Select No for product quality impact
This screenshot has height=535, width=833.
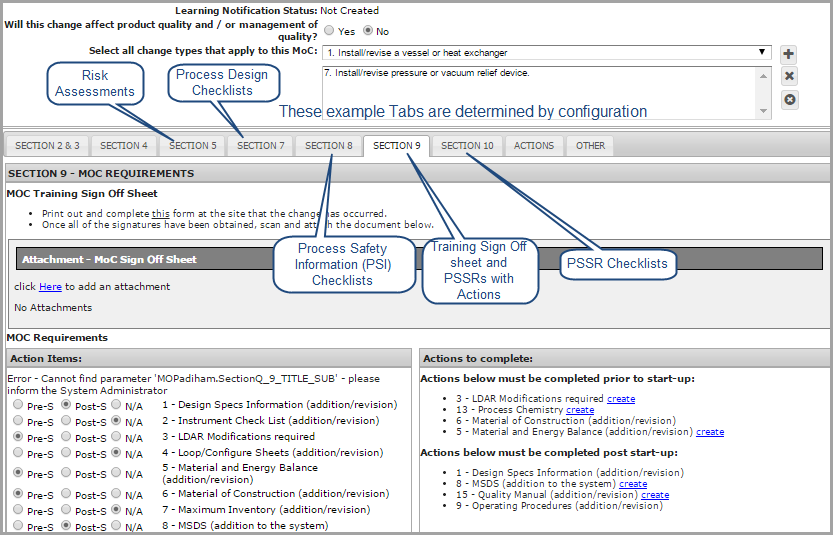point(368,31)
